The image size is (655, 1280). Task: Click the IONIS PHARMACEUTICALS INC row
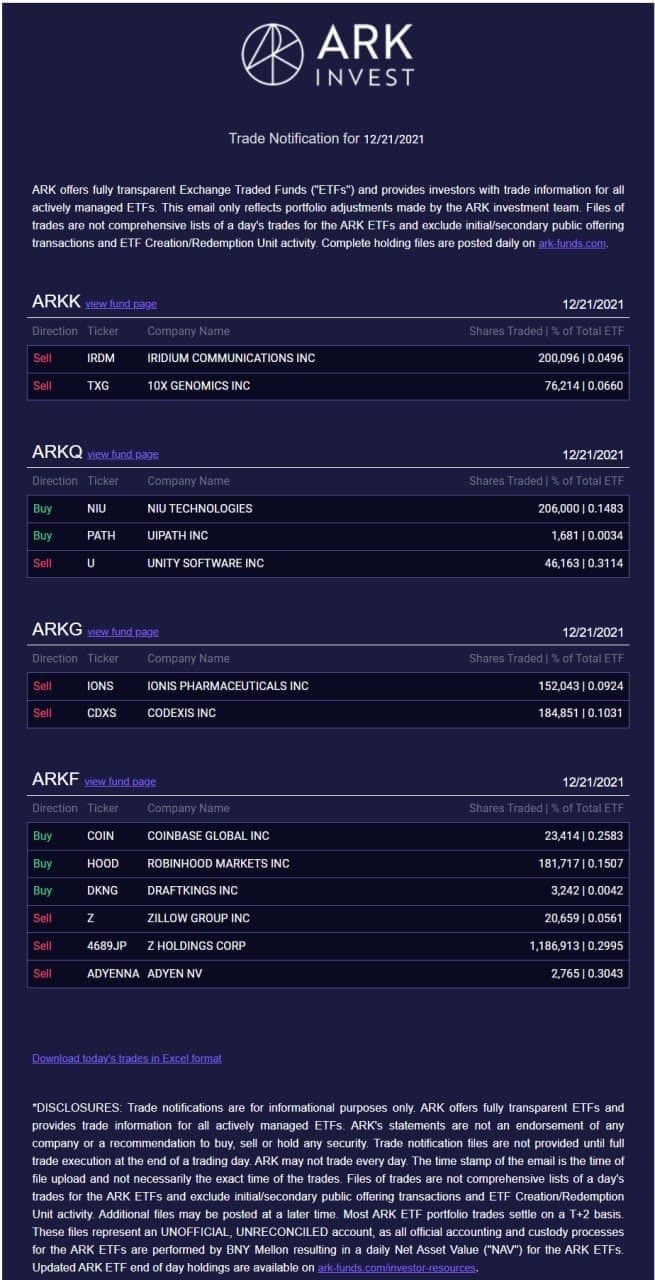pyautogui.click(x=328, y=686)
